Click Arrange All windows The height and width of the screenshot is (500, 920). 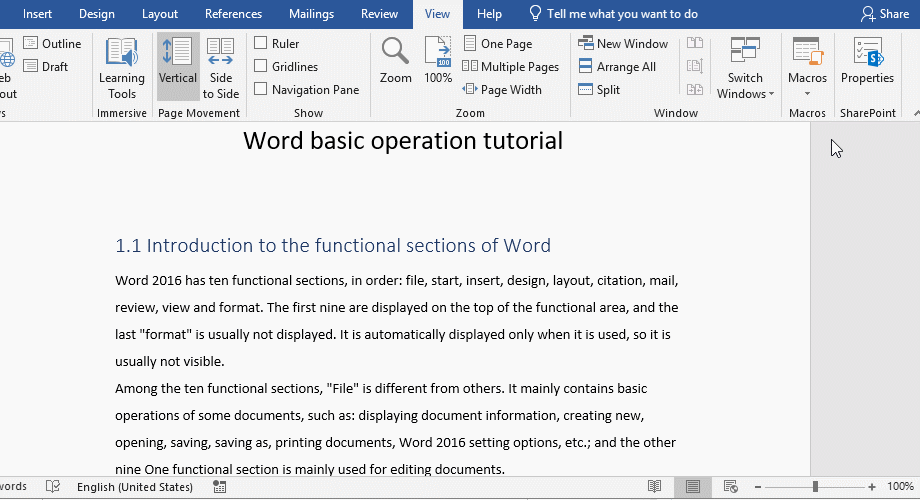pyautogui.click(x=617, y=66)
